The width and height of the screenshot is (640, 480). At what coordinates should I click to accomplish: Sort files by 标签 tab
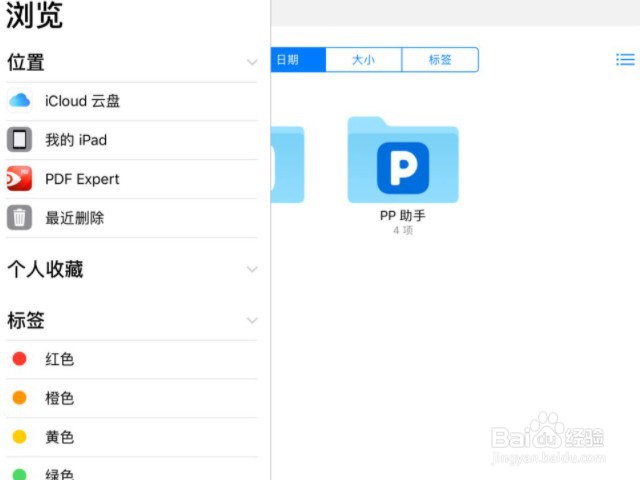point(440,60)
